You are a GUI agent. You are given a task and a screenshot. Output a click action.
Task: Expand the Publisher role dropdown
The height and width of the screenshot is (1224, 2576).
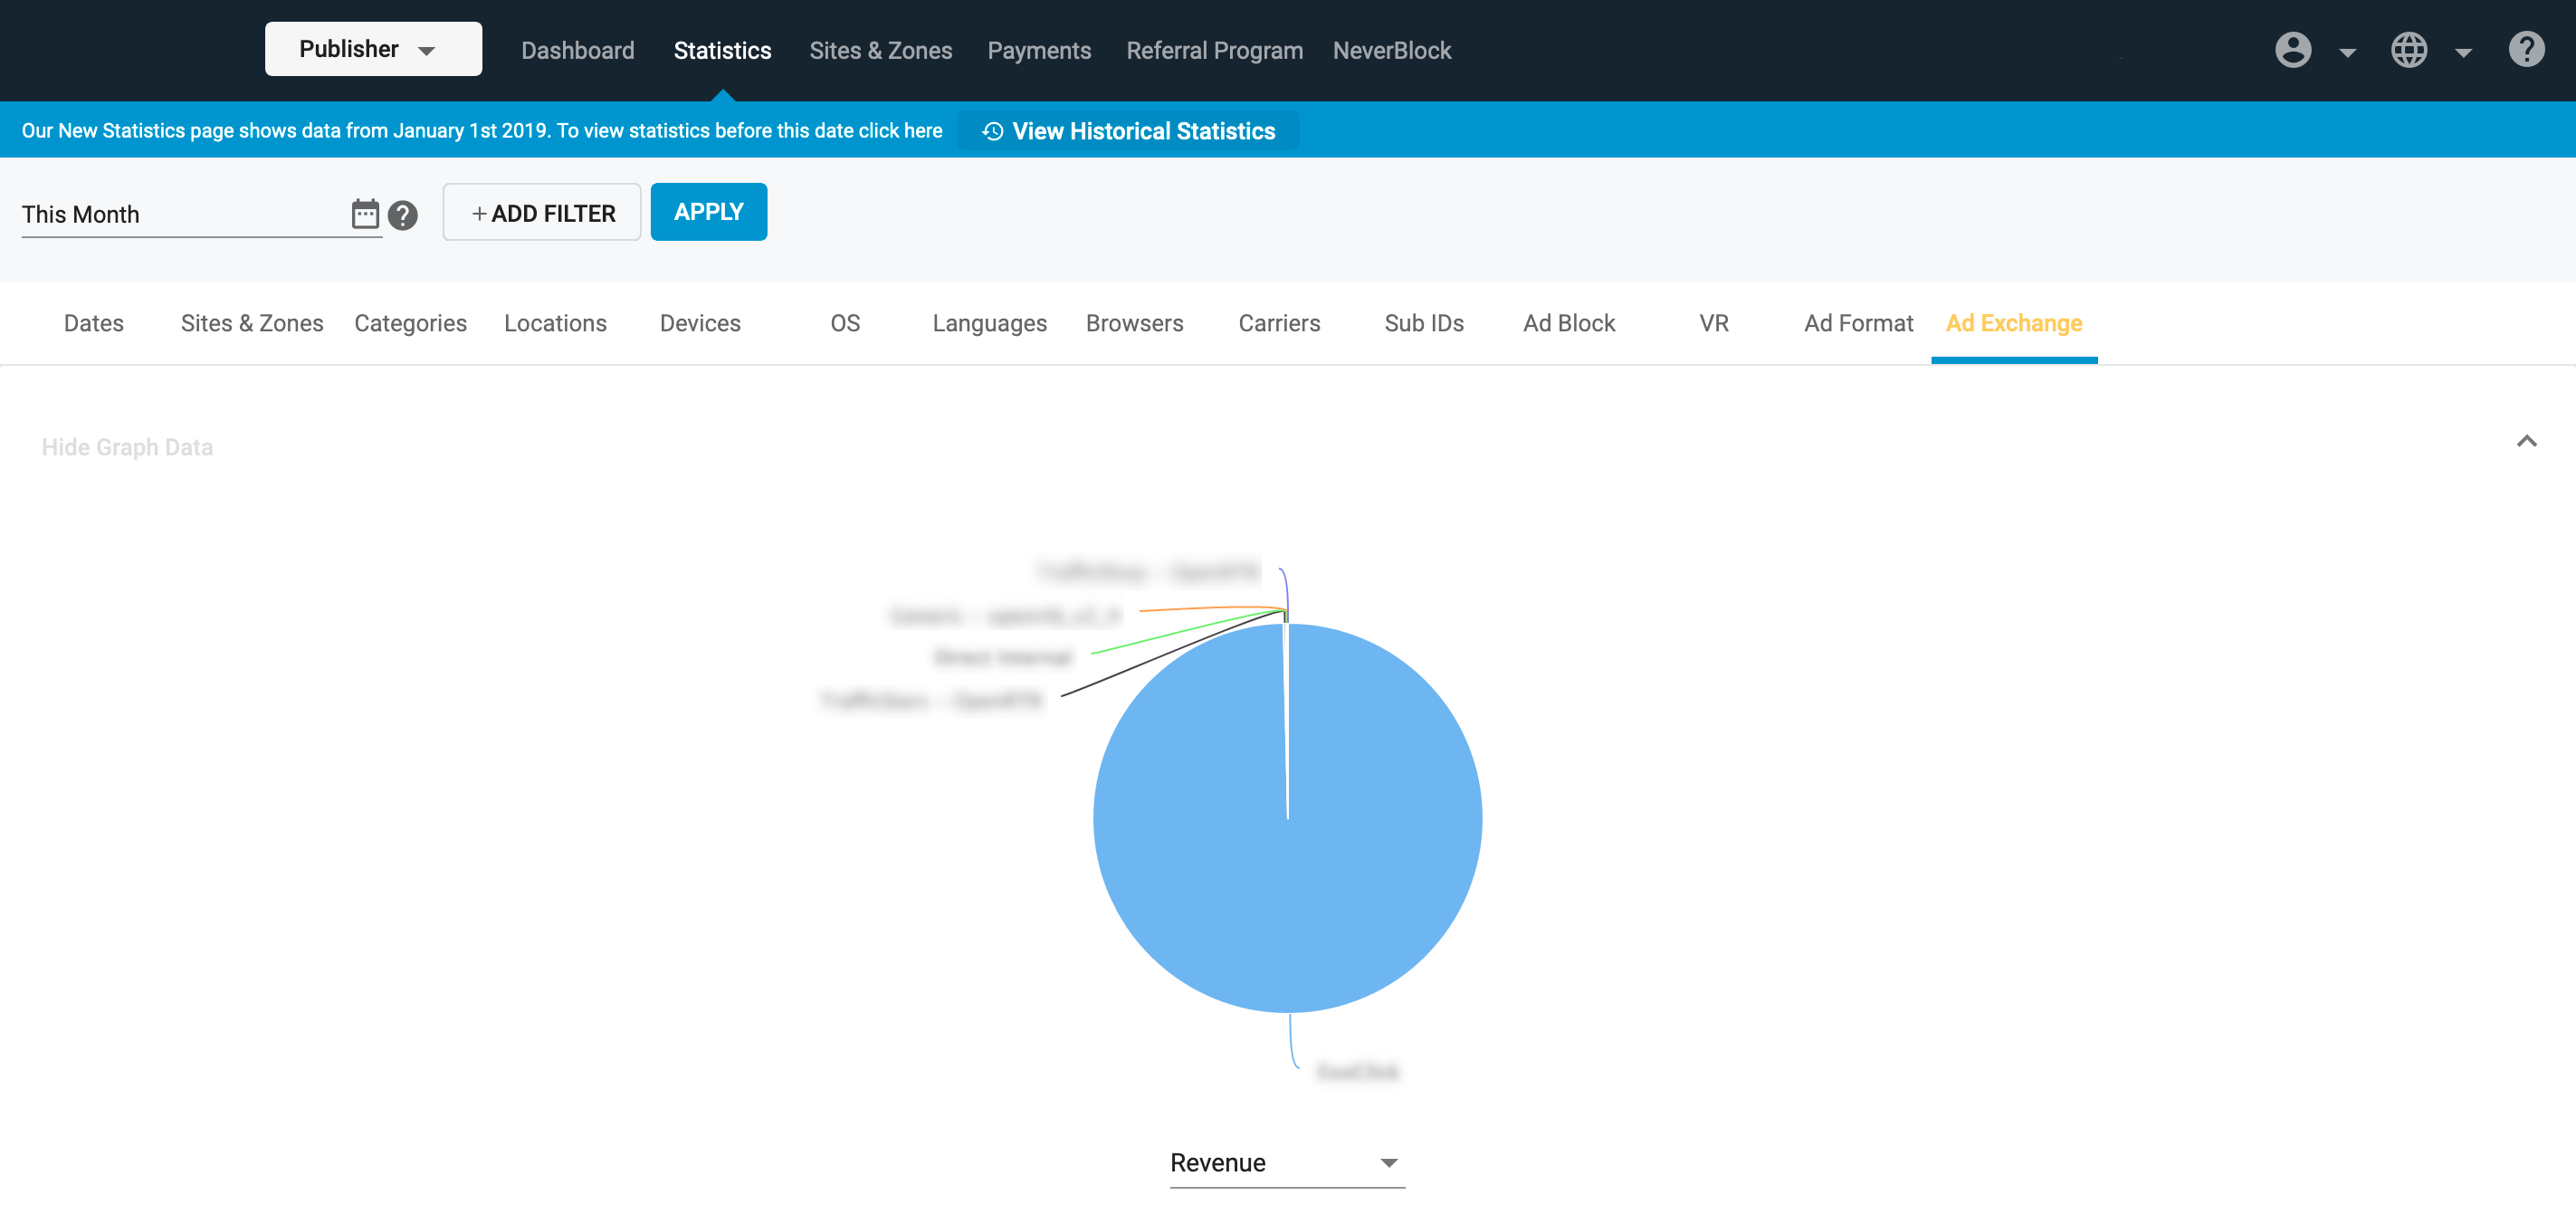tap(372, 49)
